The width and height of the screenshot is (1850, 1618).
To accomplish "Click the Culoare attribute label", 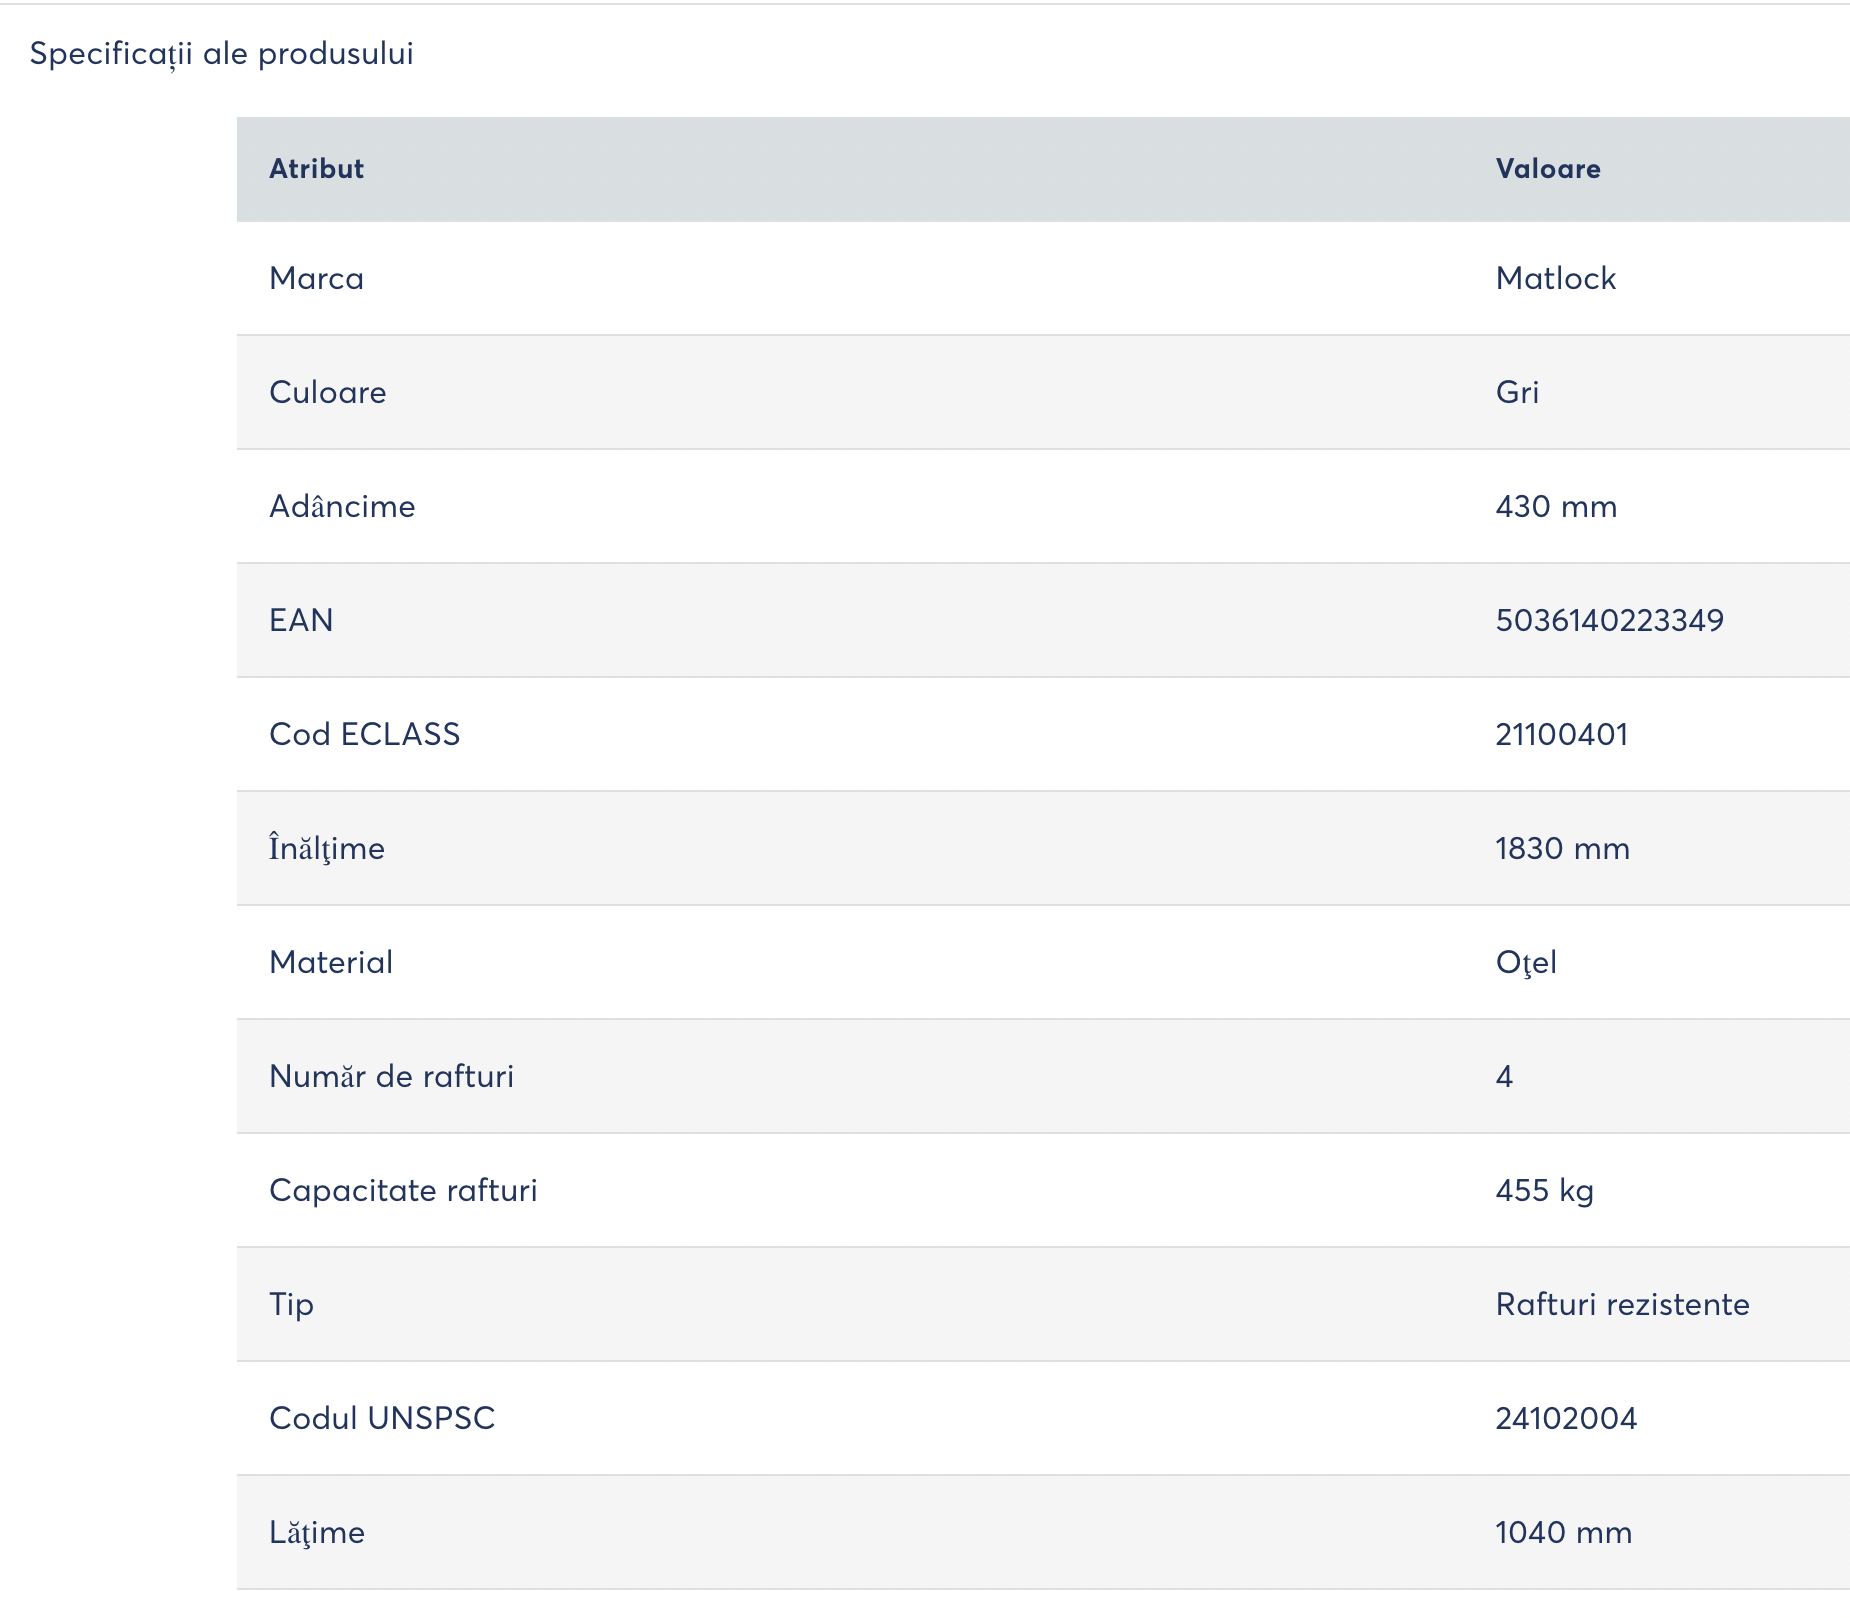I will pos(327,392).
